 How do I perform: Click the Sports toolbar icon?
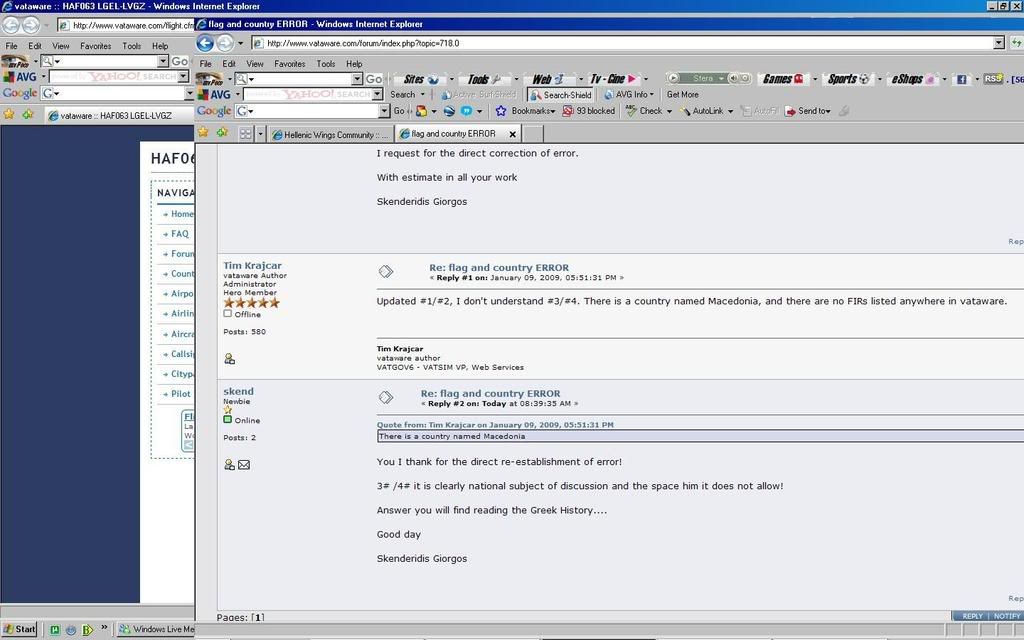coord(848,79)
